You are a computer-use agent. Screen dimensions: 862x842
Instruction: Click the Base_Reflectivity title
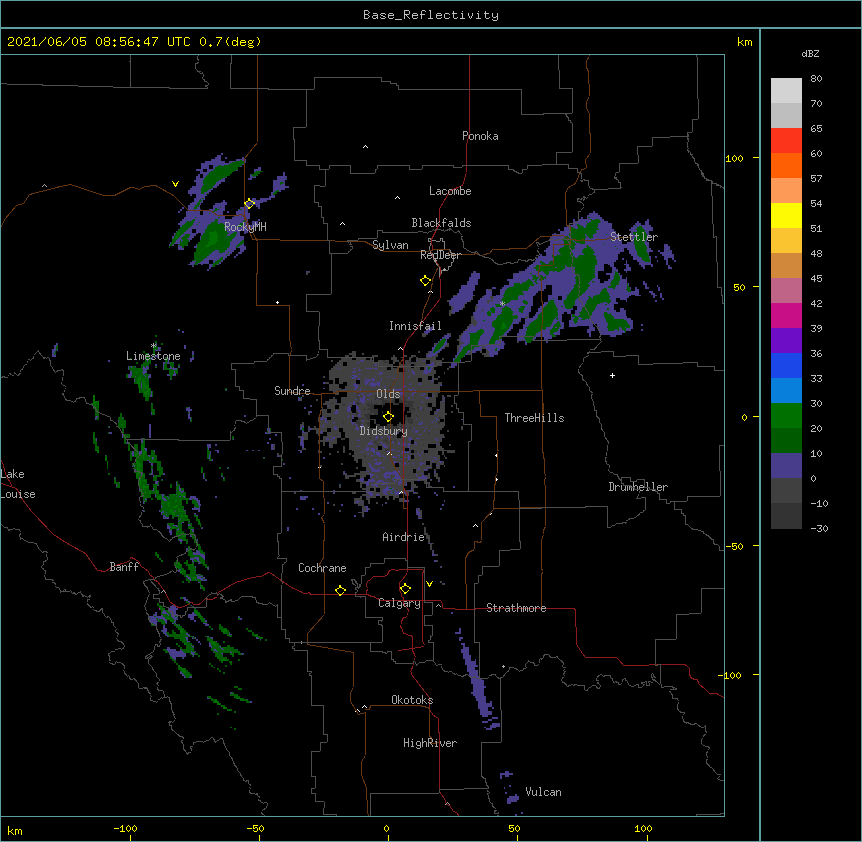tap(431, 15)
